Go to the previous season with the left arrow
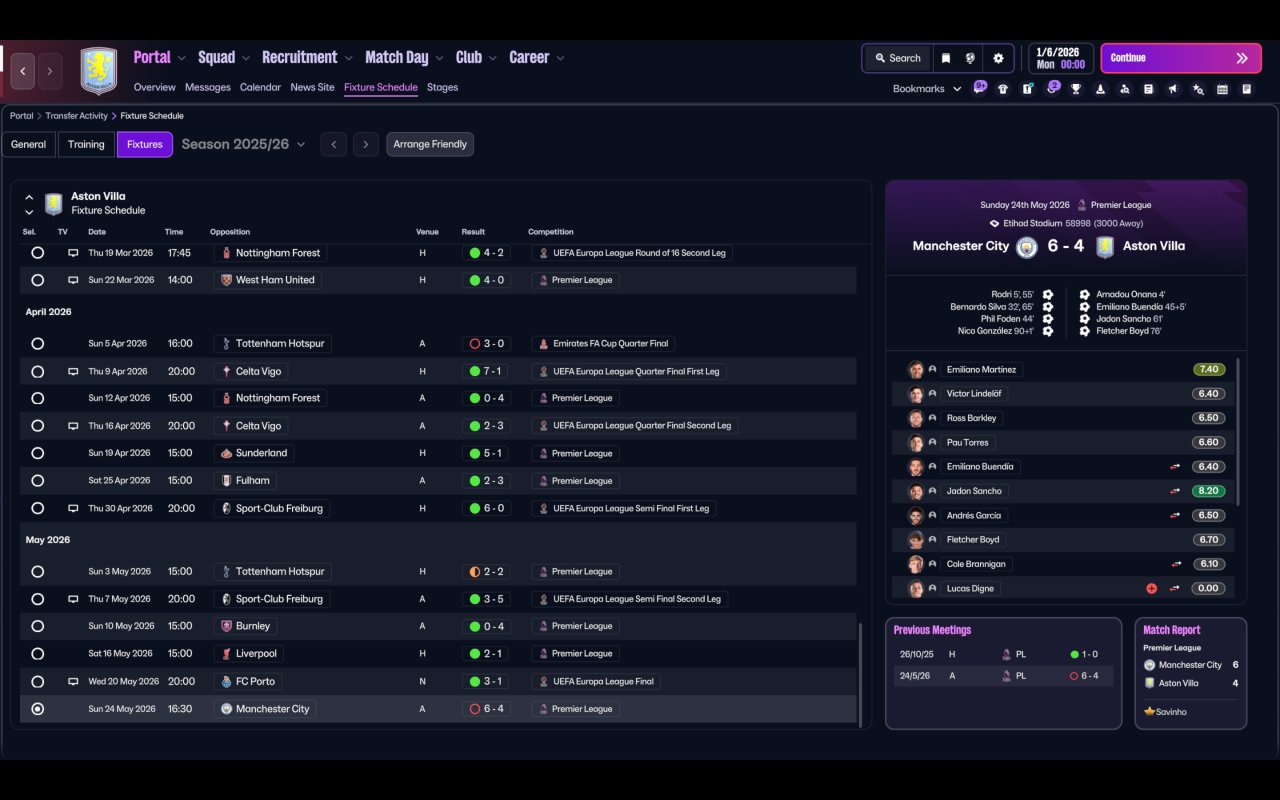 [334, 144]
